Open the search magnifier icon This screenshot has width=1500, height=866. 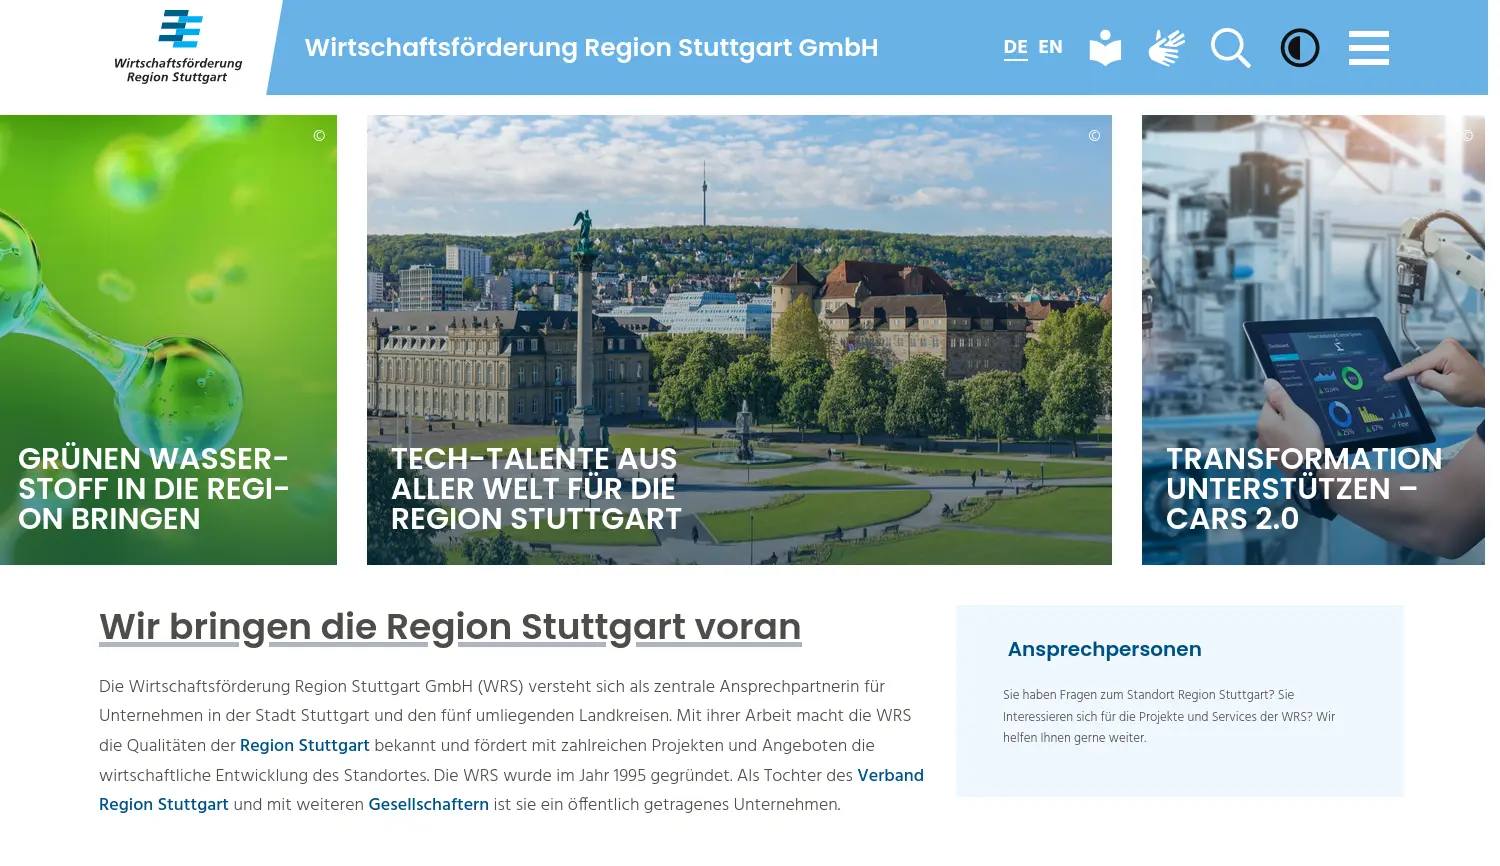point(1231,47)
